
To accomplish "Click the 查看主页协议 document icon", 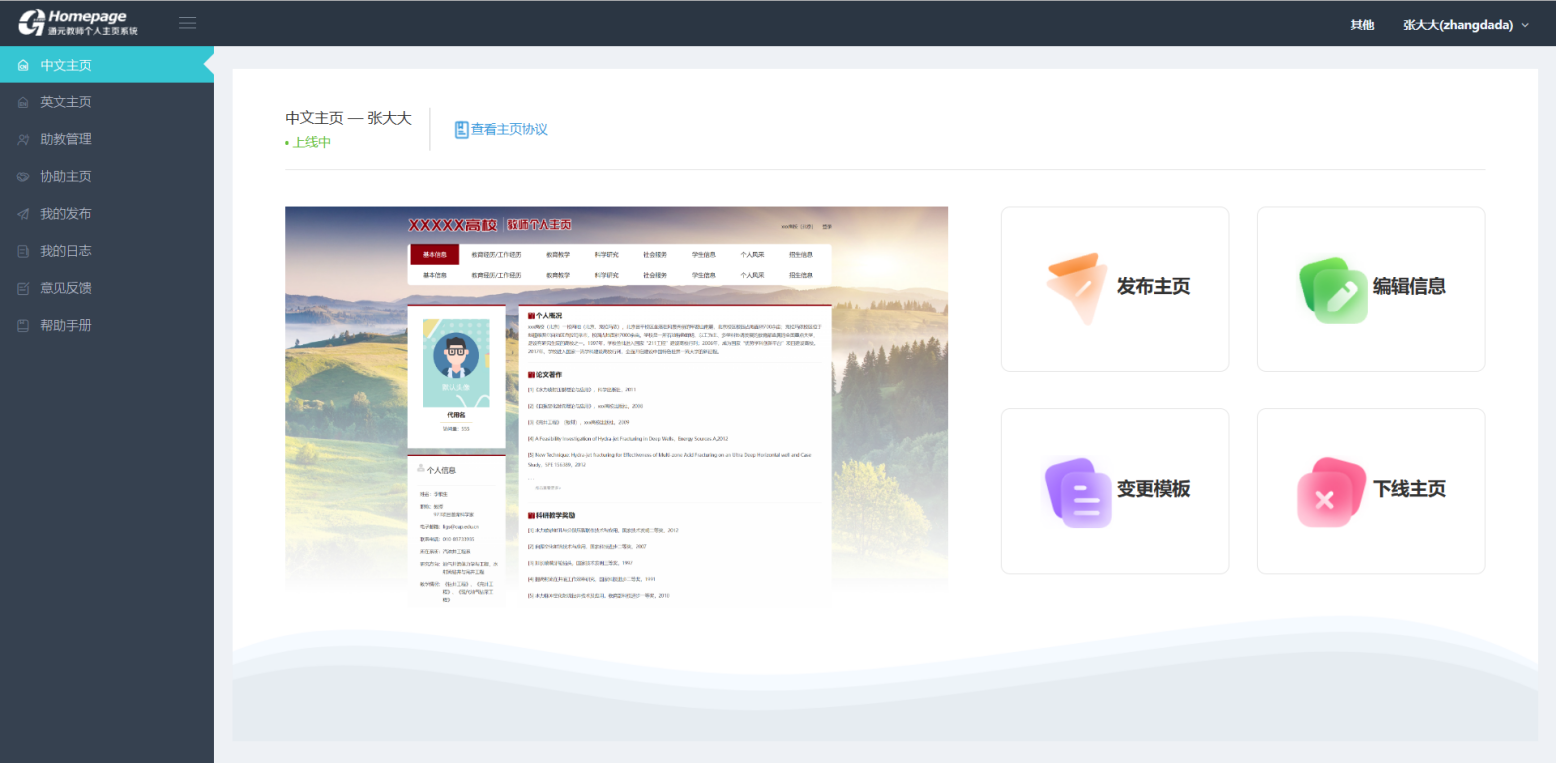I will [461, 130].
